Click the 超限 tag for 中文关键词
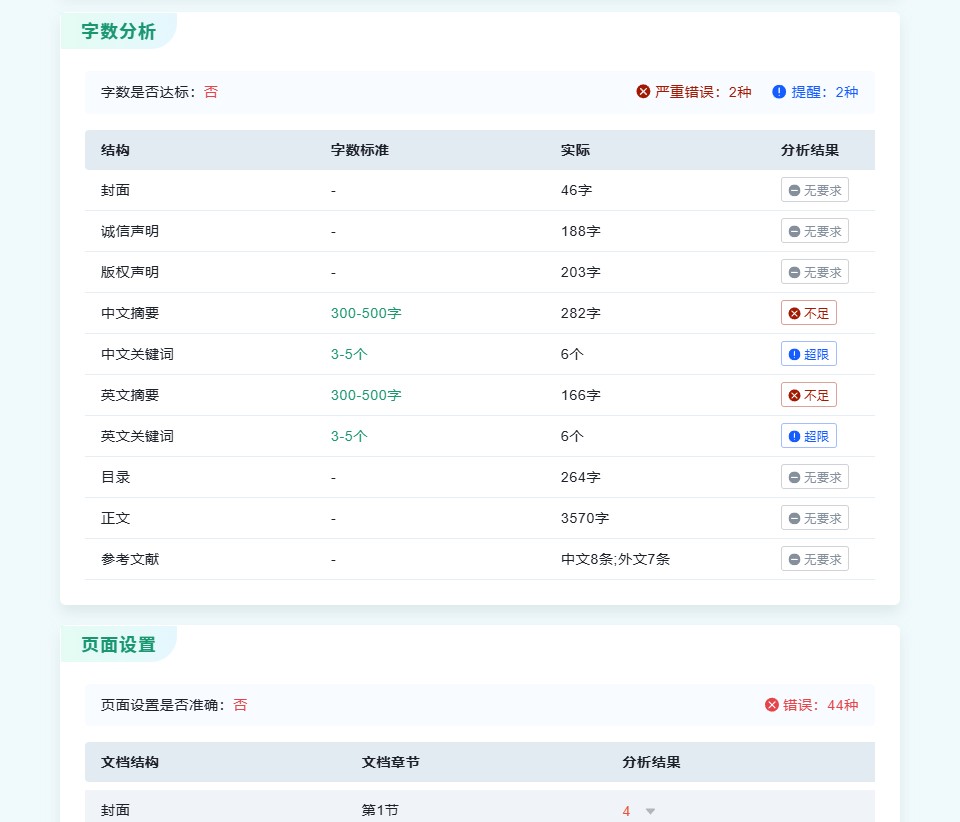 coord(808,354)
